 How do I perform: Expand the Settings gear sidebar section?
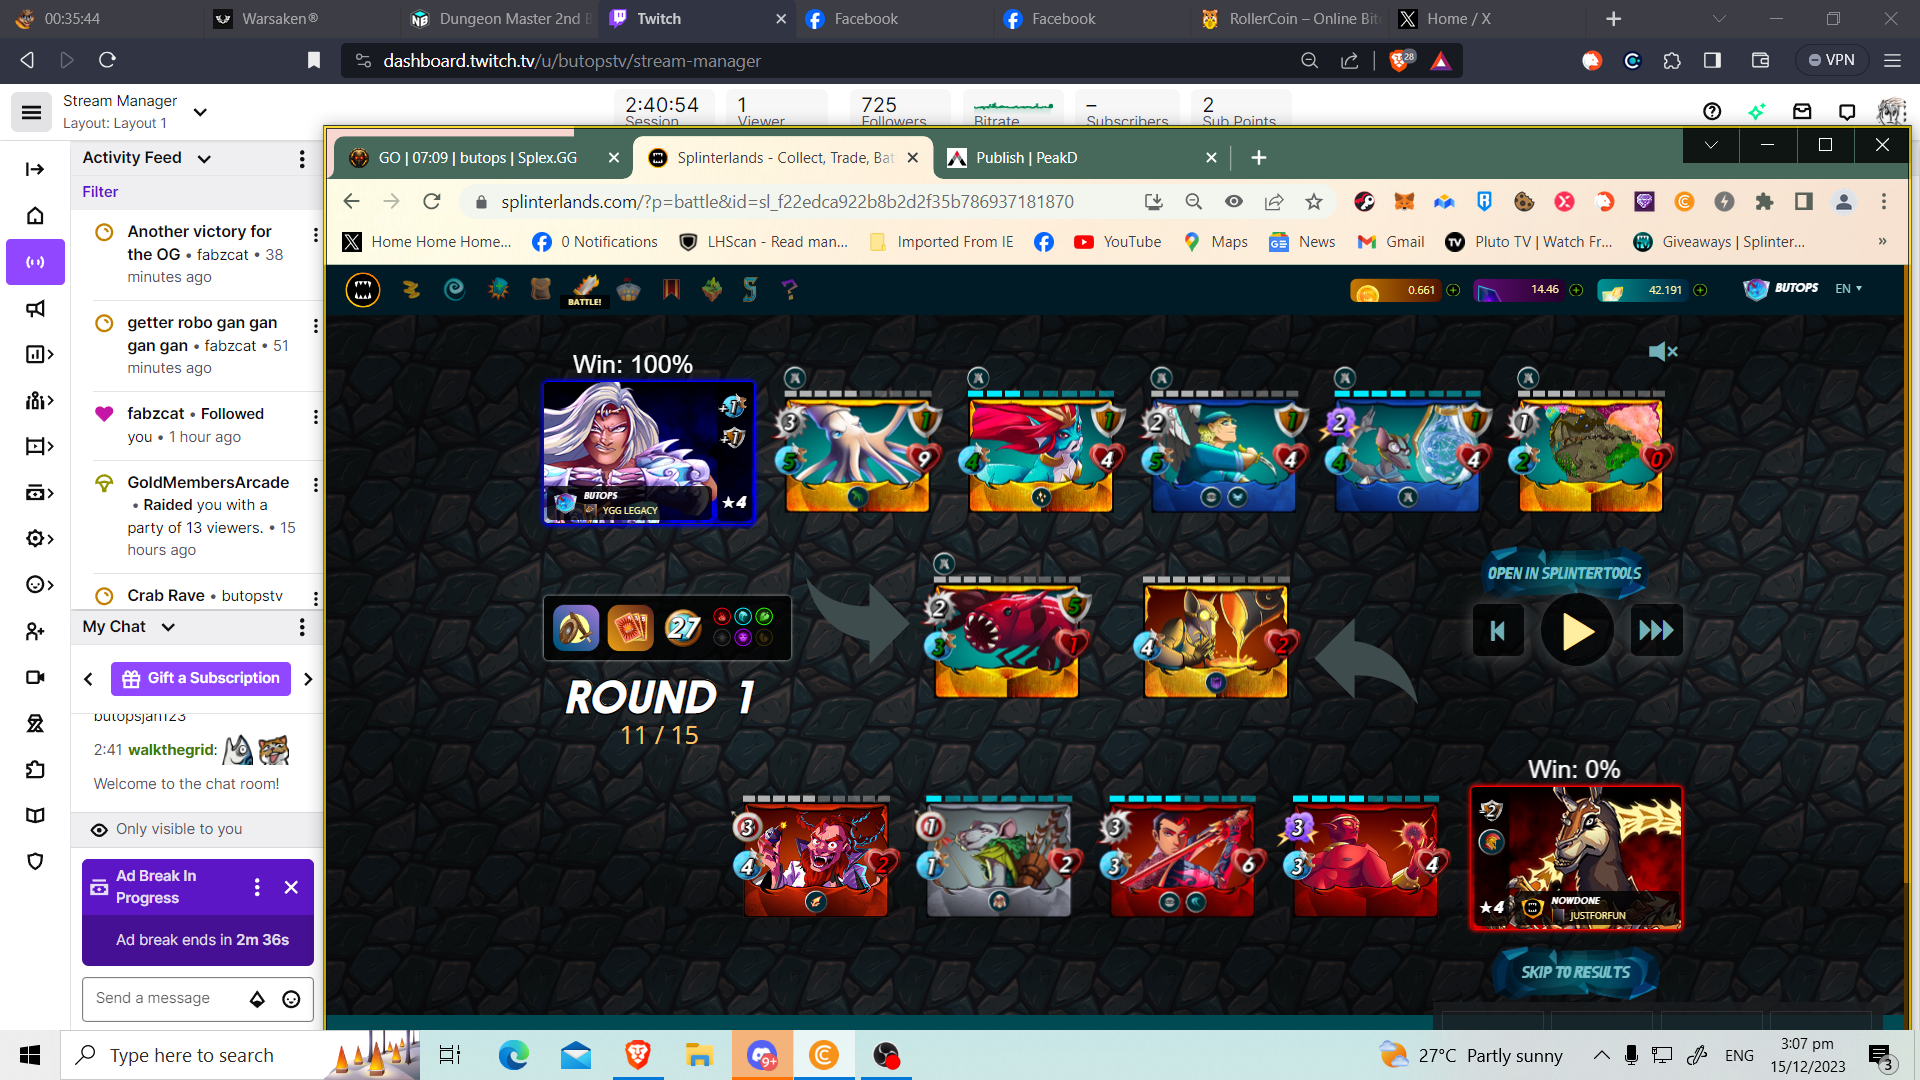pyautogui.click(x=38, y=539)
